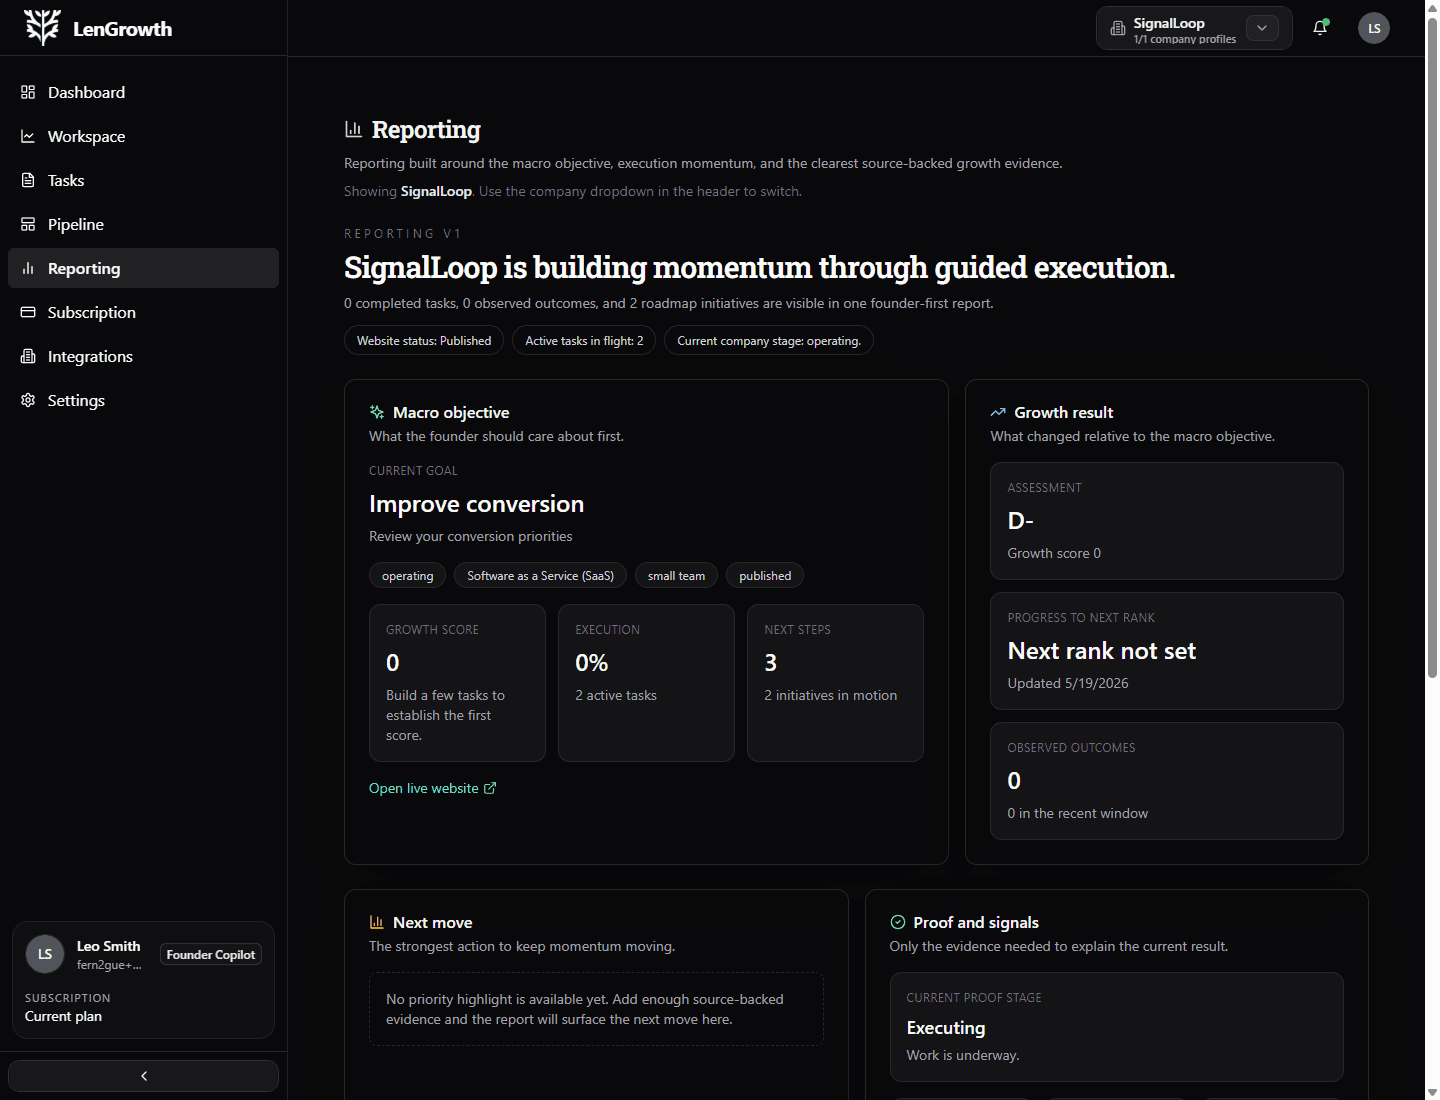This screenshot has height=1100, width=1440.
Task: Click the Updated 5/19/2026 text
Action: tap(1068, 683)
